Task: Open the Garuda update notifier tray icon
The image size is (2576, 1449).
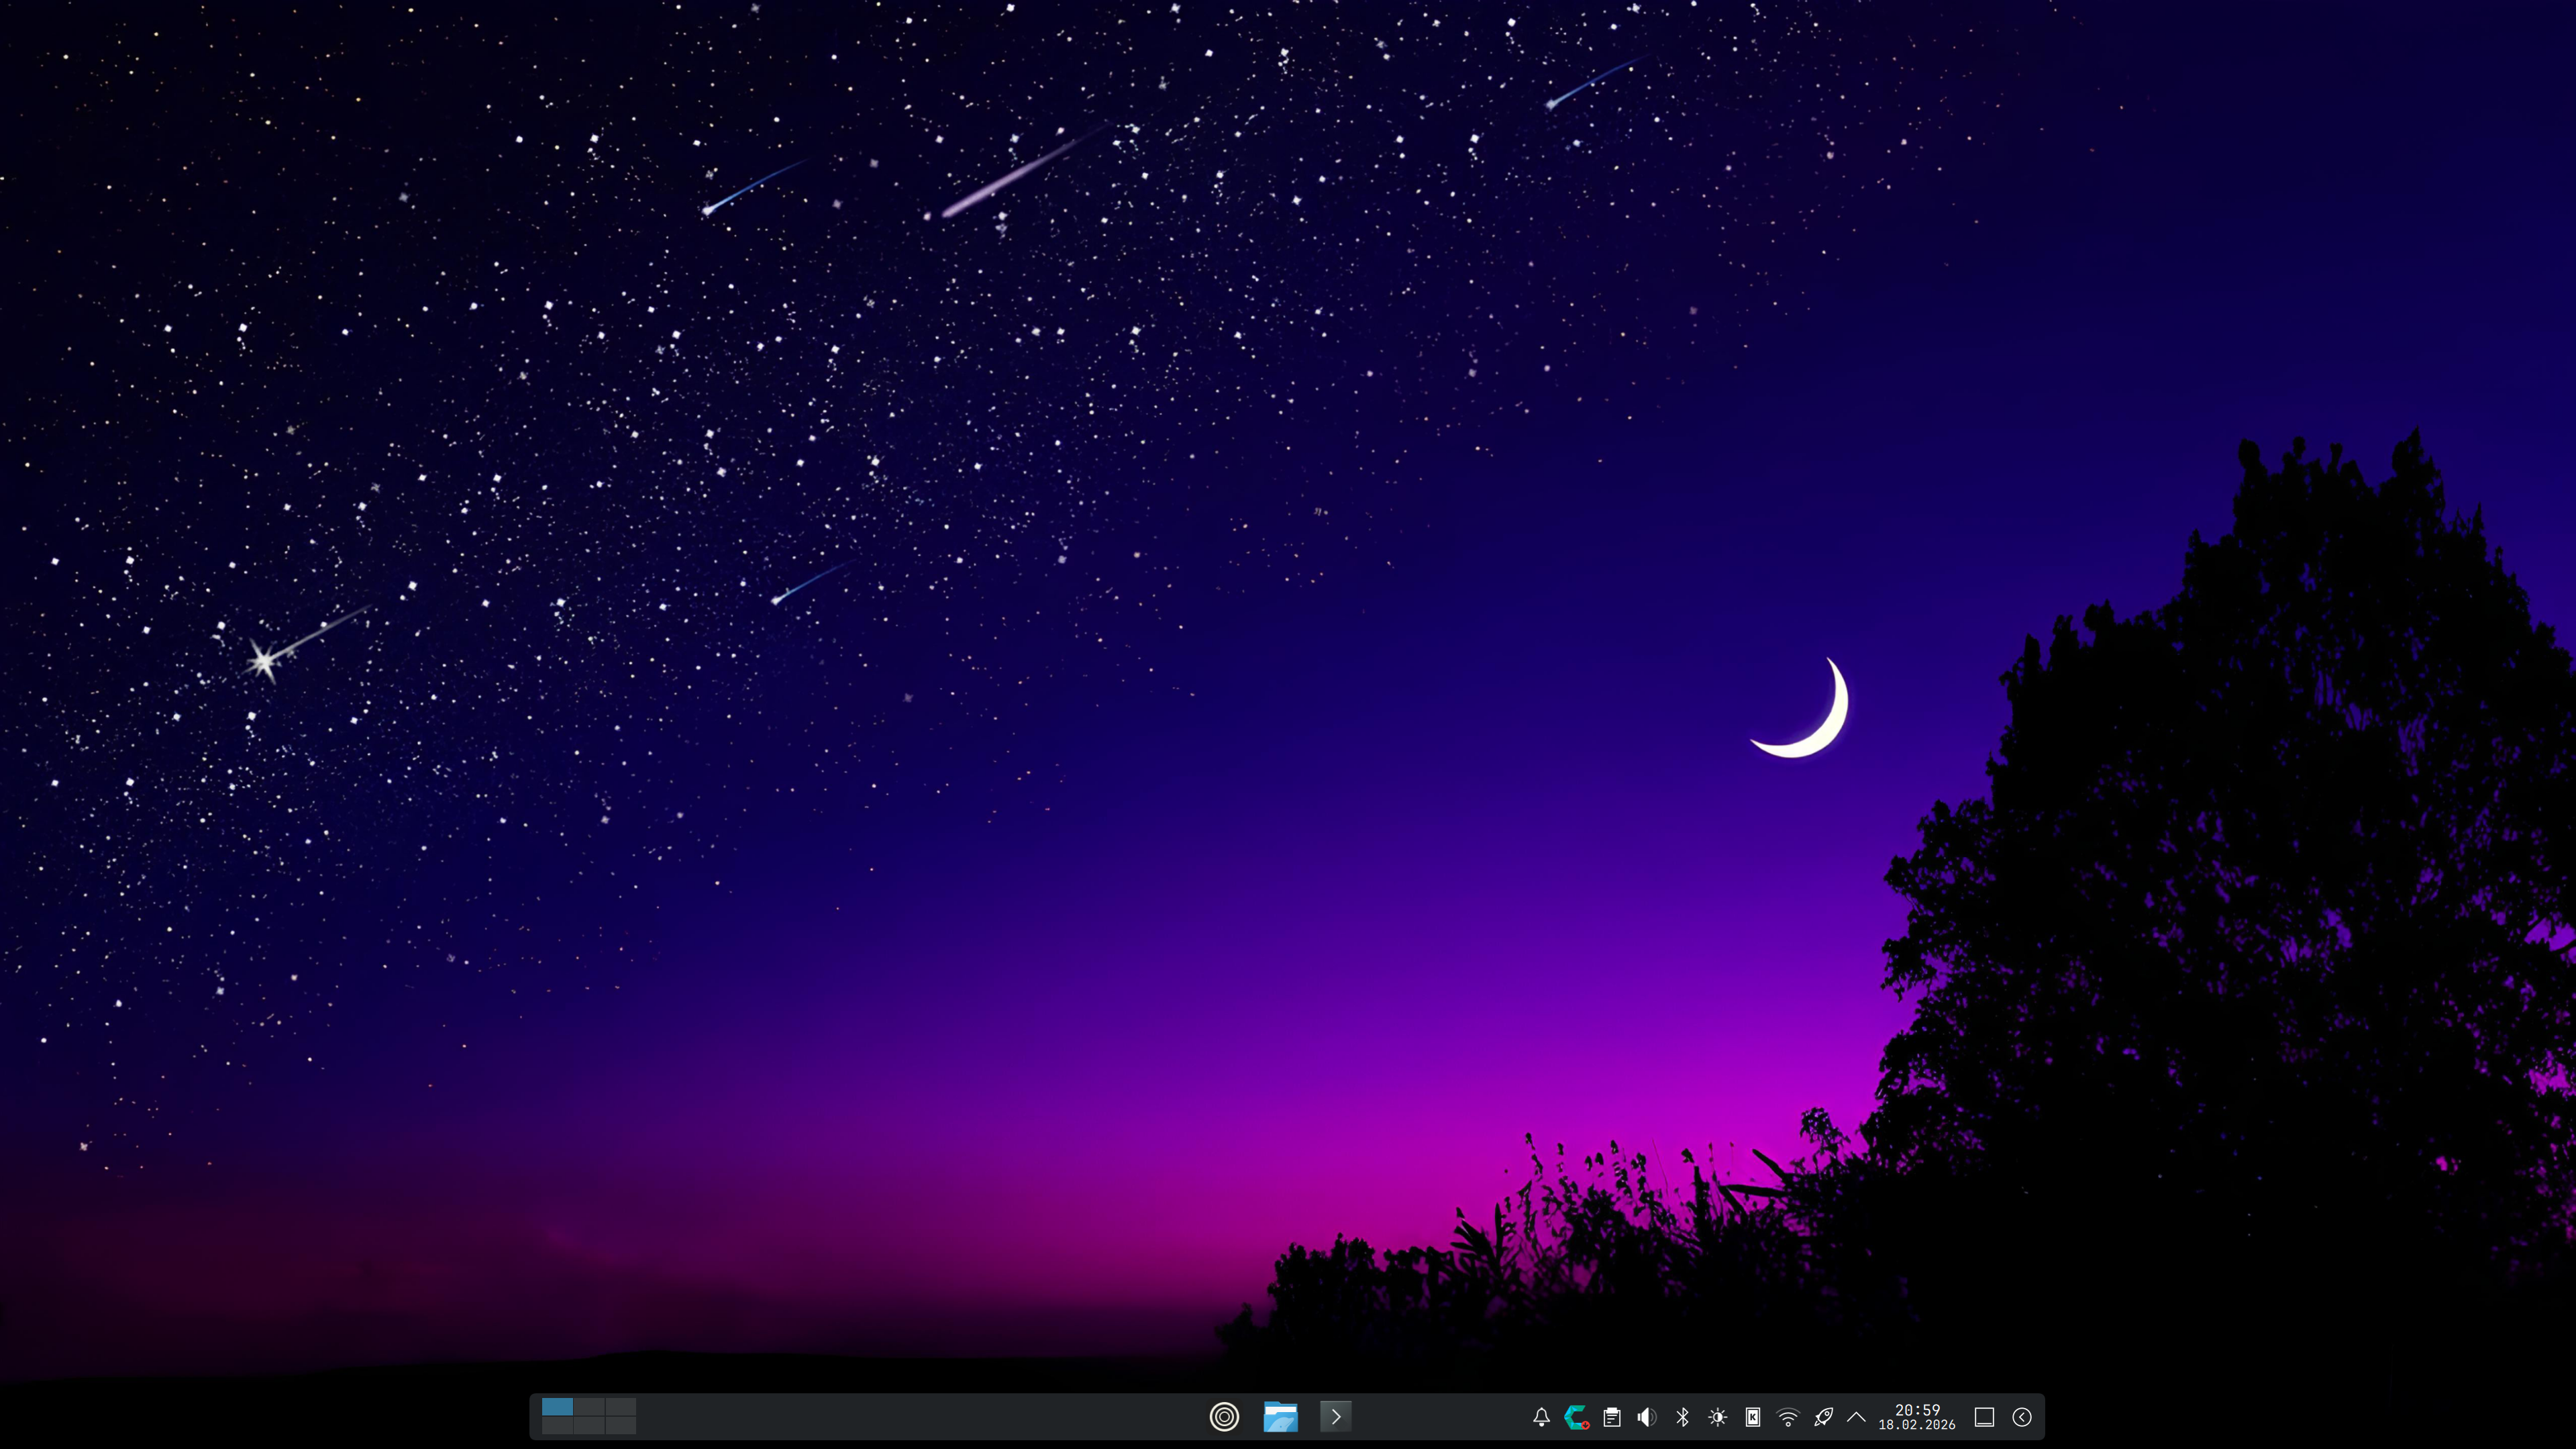Action: pyautogui.click(x=1577, y=1417)
